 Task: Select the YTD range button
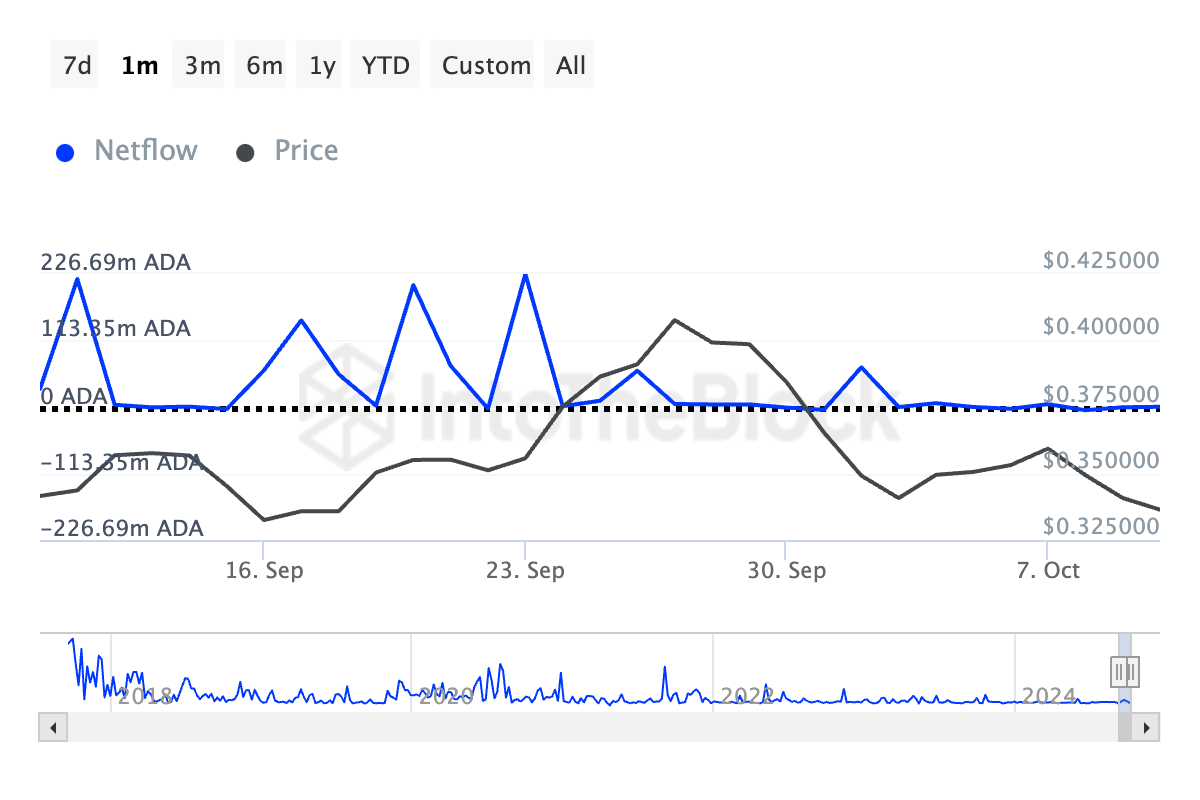(385, 66)
